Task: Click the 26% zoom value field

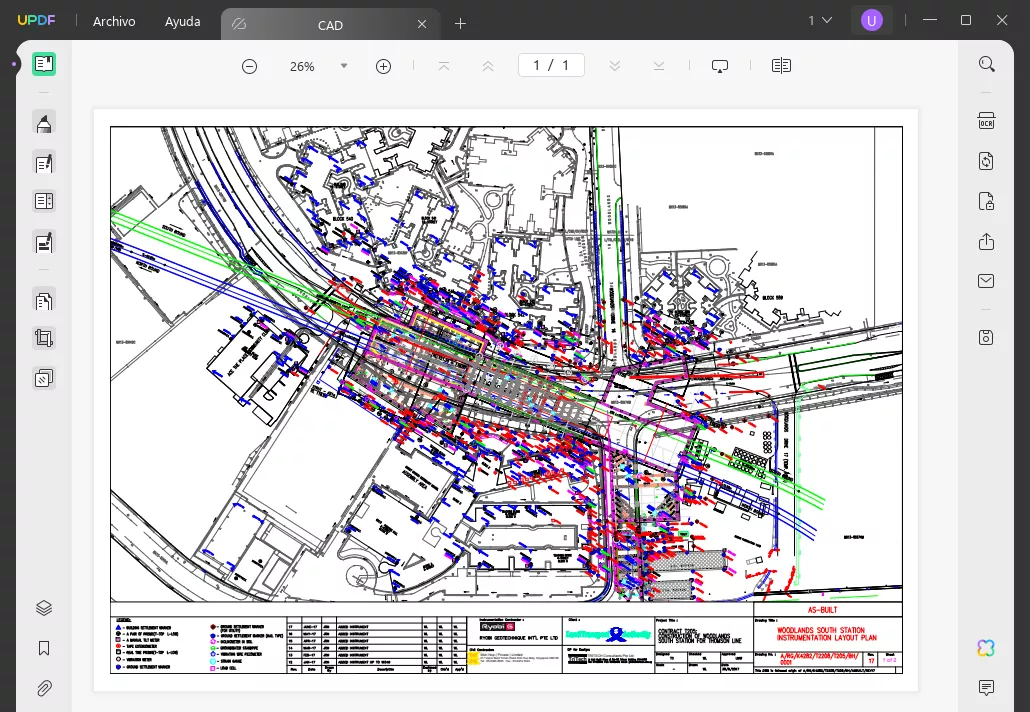Action: 302,66
